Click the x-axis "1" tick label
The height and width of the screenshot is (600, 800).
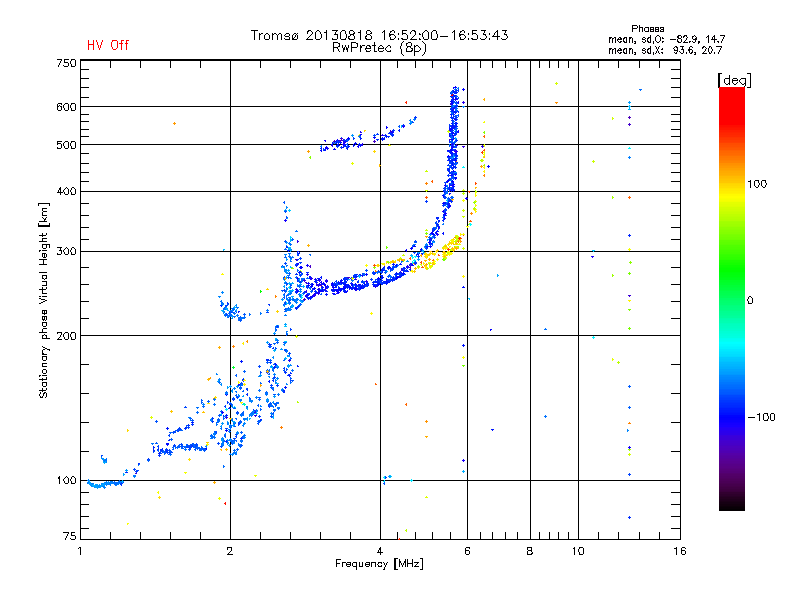click(x=80, y=551)
